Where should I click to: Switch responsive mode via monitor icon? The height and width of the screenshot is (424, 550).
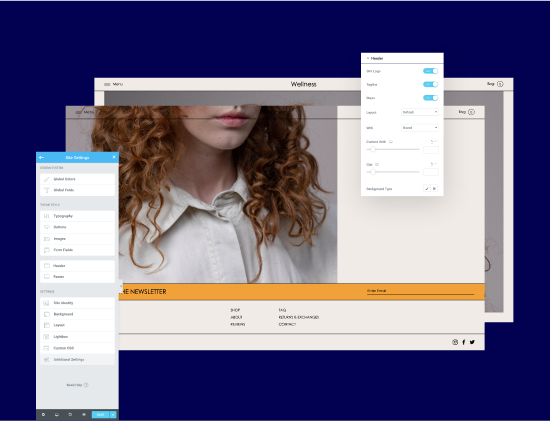[x=56, y=415]
